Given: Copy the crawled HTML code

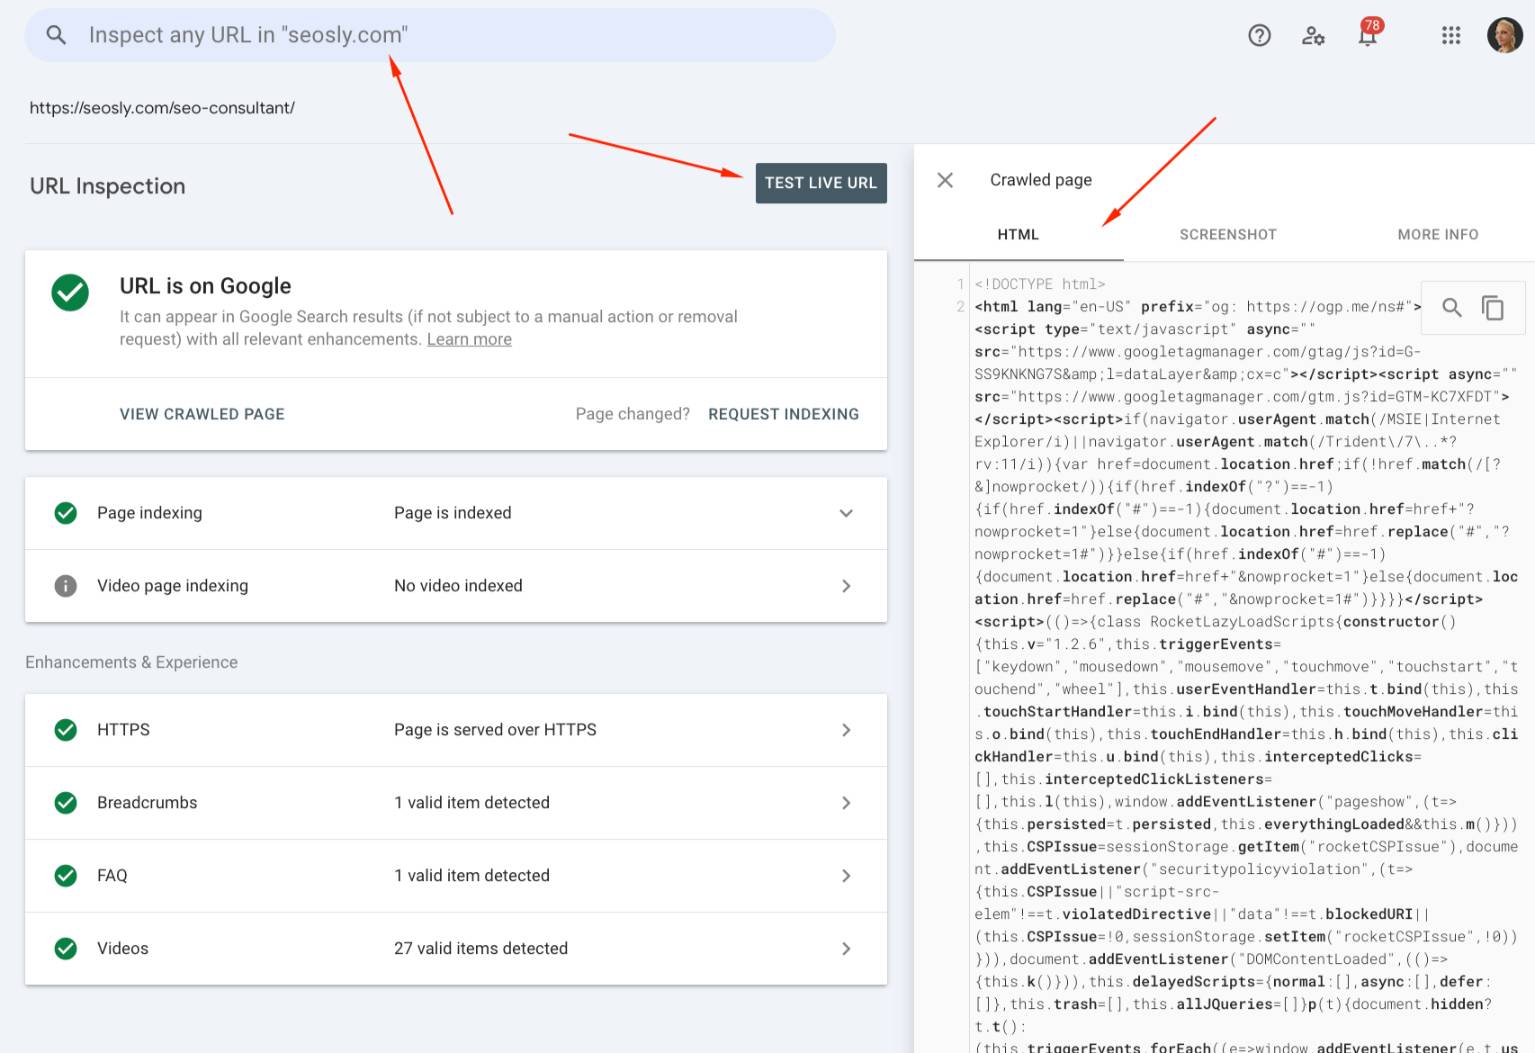Looking at the screenshot, I should pos(1493,308).
